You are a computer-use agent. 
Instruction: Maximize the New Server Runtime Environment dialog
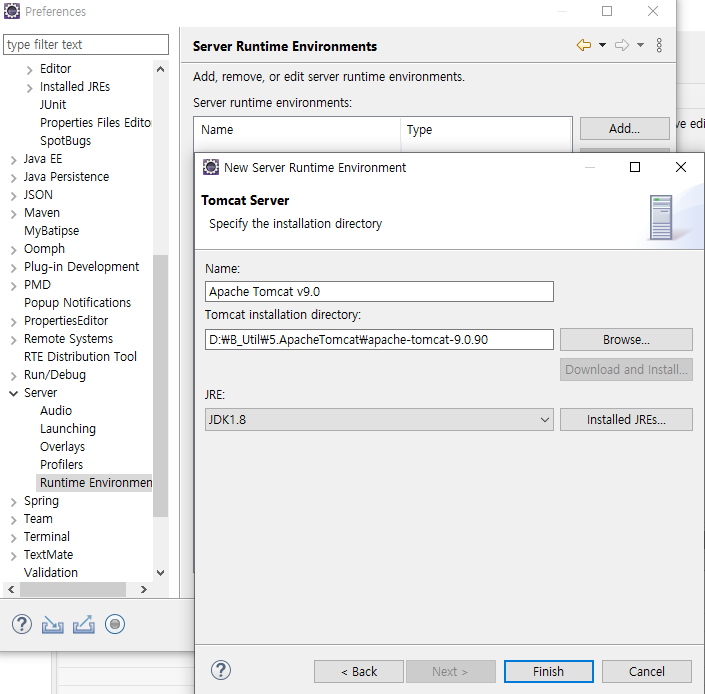click(635, 167)
